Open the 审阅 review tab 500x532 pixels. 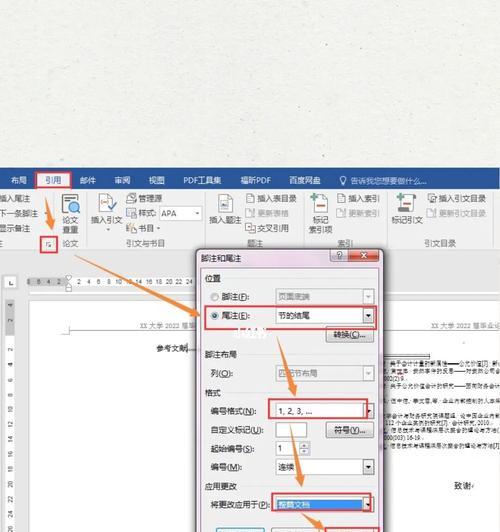[122, 180]
